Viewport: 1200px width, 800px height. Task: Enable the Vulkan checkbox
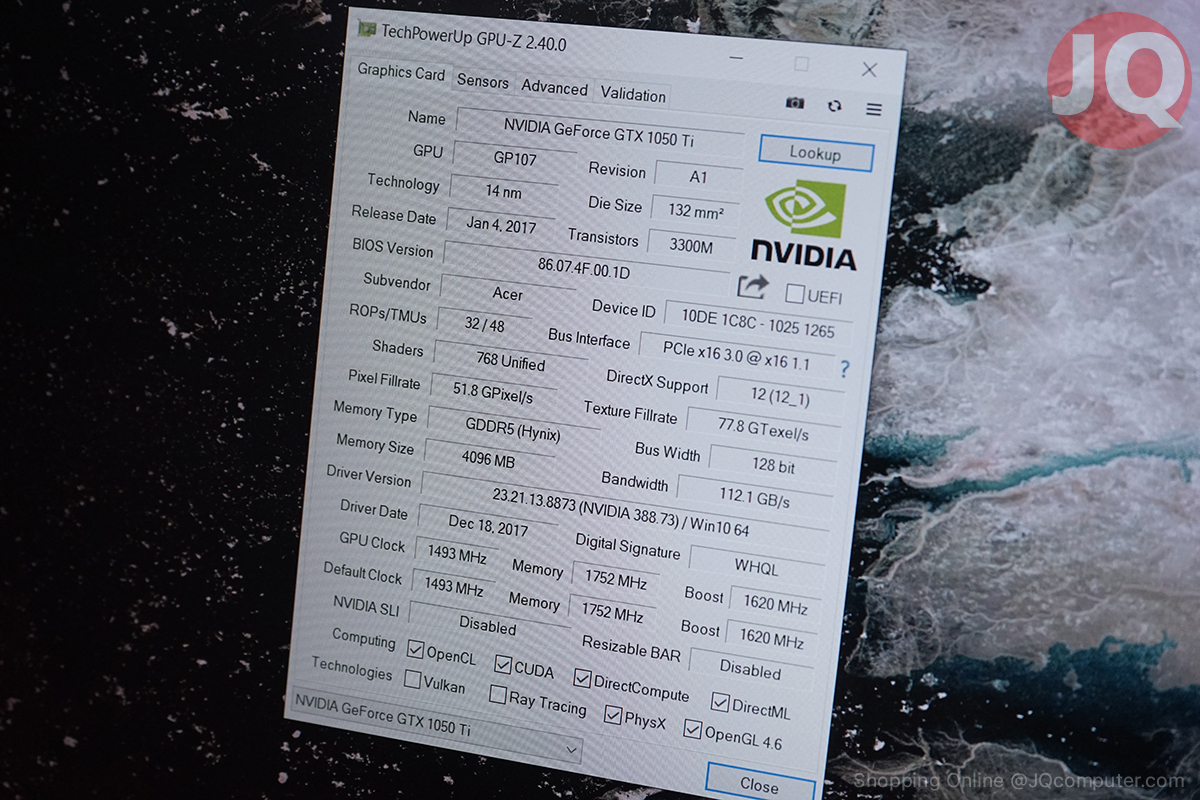pos(412,679)
